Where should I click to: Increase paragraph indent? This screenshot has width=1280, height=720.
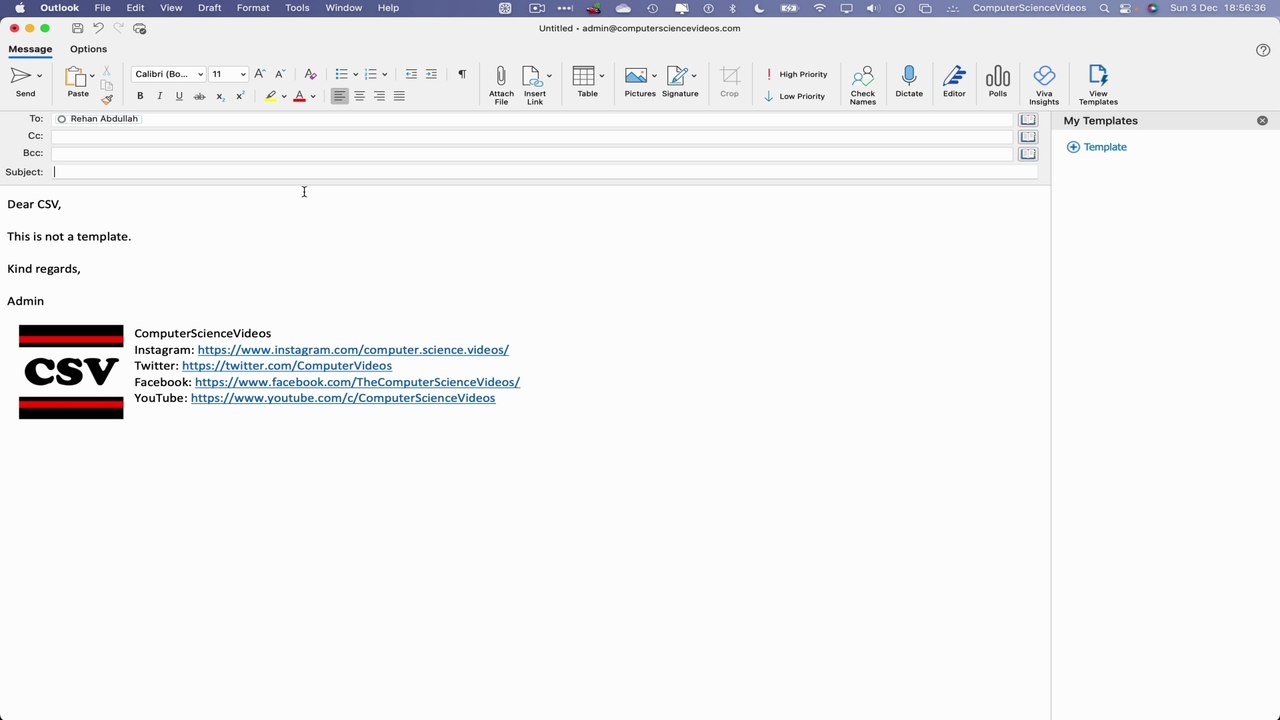tap(431, 74)
